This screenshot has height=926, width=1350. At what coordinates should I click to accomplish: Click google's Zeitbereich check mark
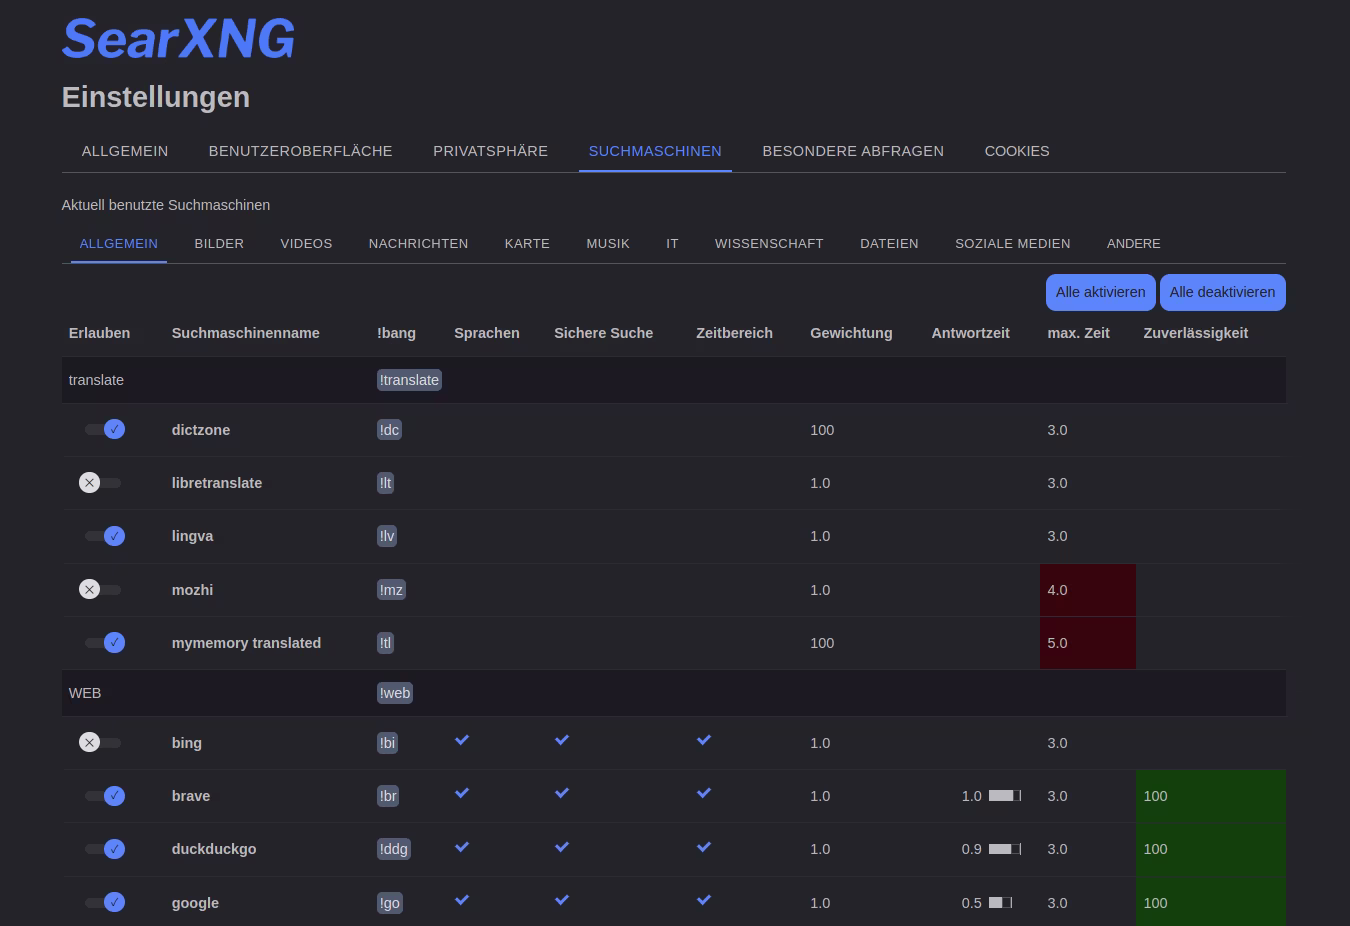(704, 900)
